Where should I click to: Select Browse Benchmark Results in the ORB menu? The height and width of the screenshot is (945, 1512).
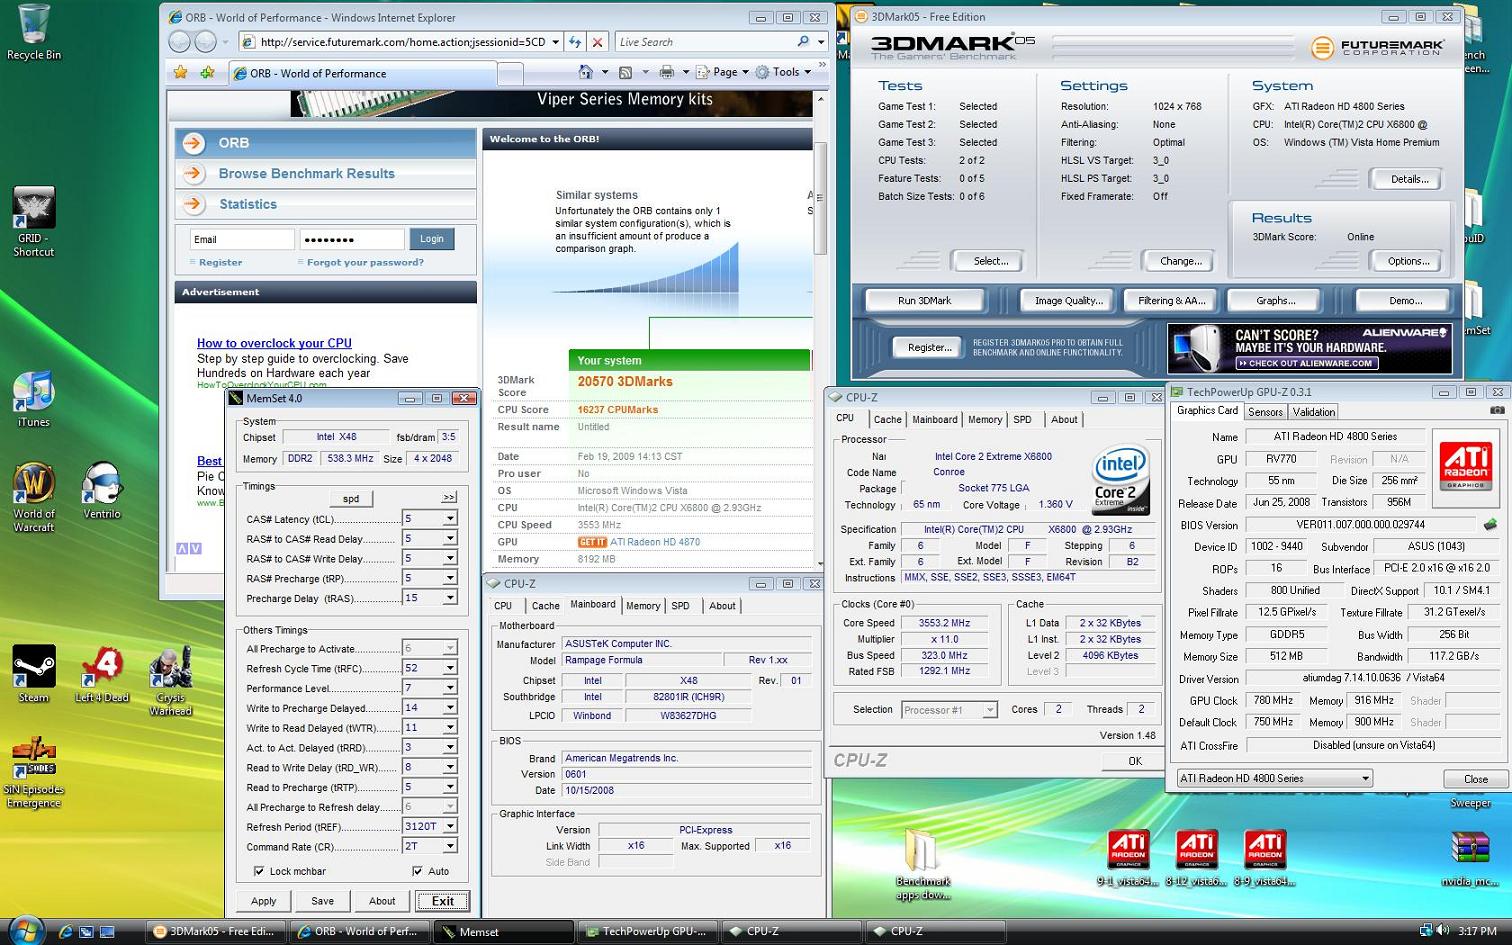click(x=306, y=173)
